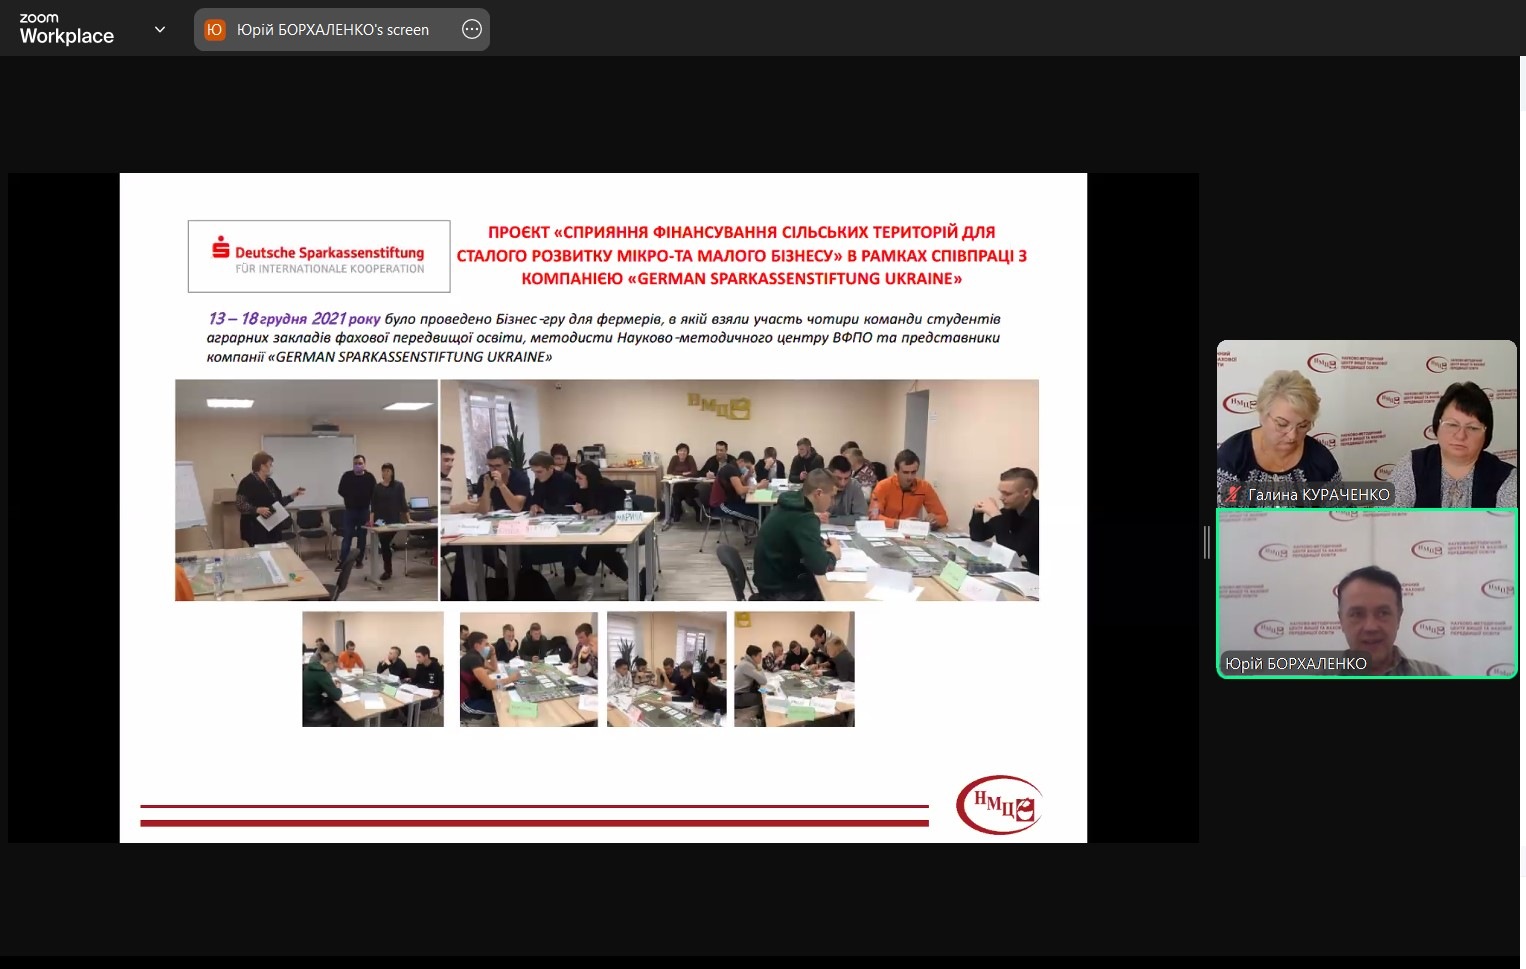Viewport: 1526px width, 969px height.
Task: Click the whiteboard presenter photo on slide
Action: coord(306,490)
